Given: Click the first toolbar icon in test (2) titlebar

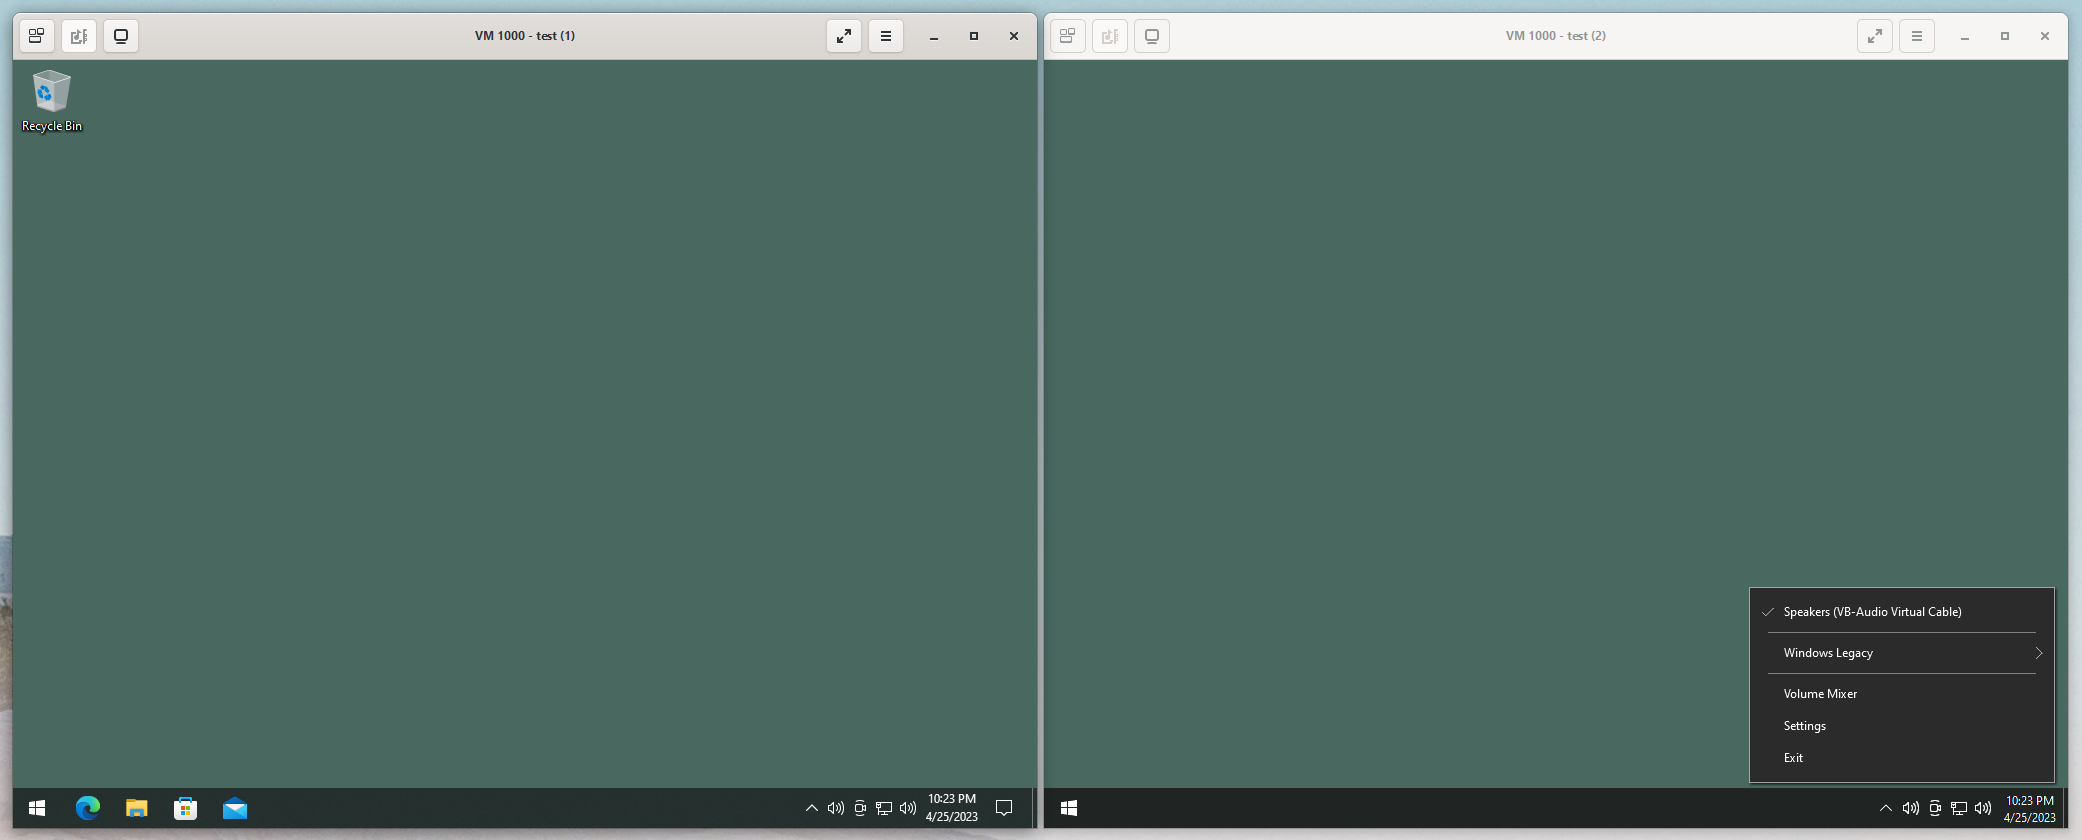Looking at the screenshot, I should coord(1068,36).
